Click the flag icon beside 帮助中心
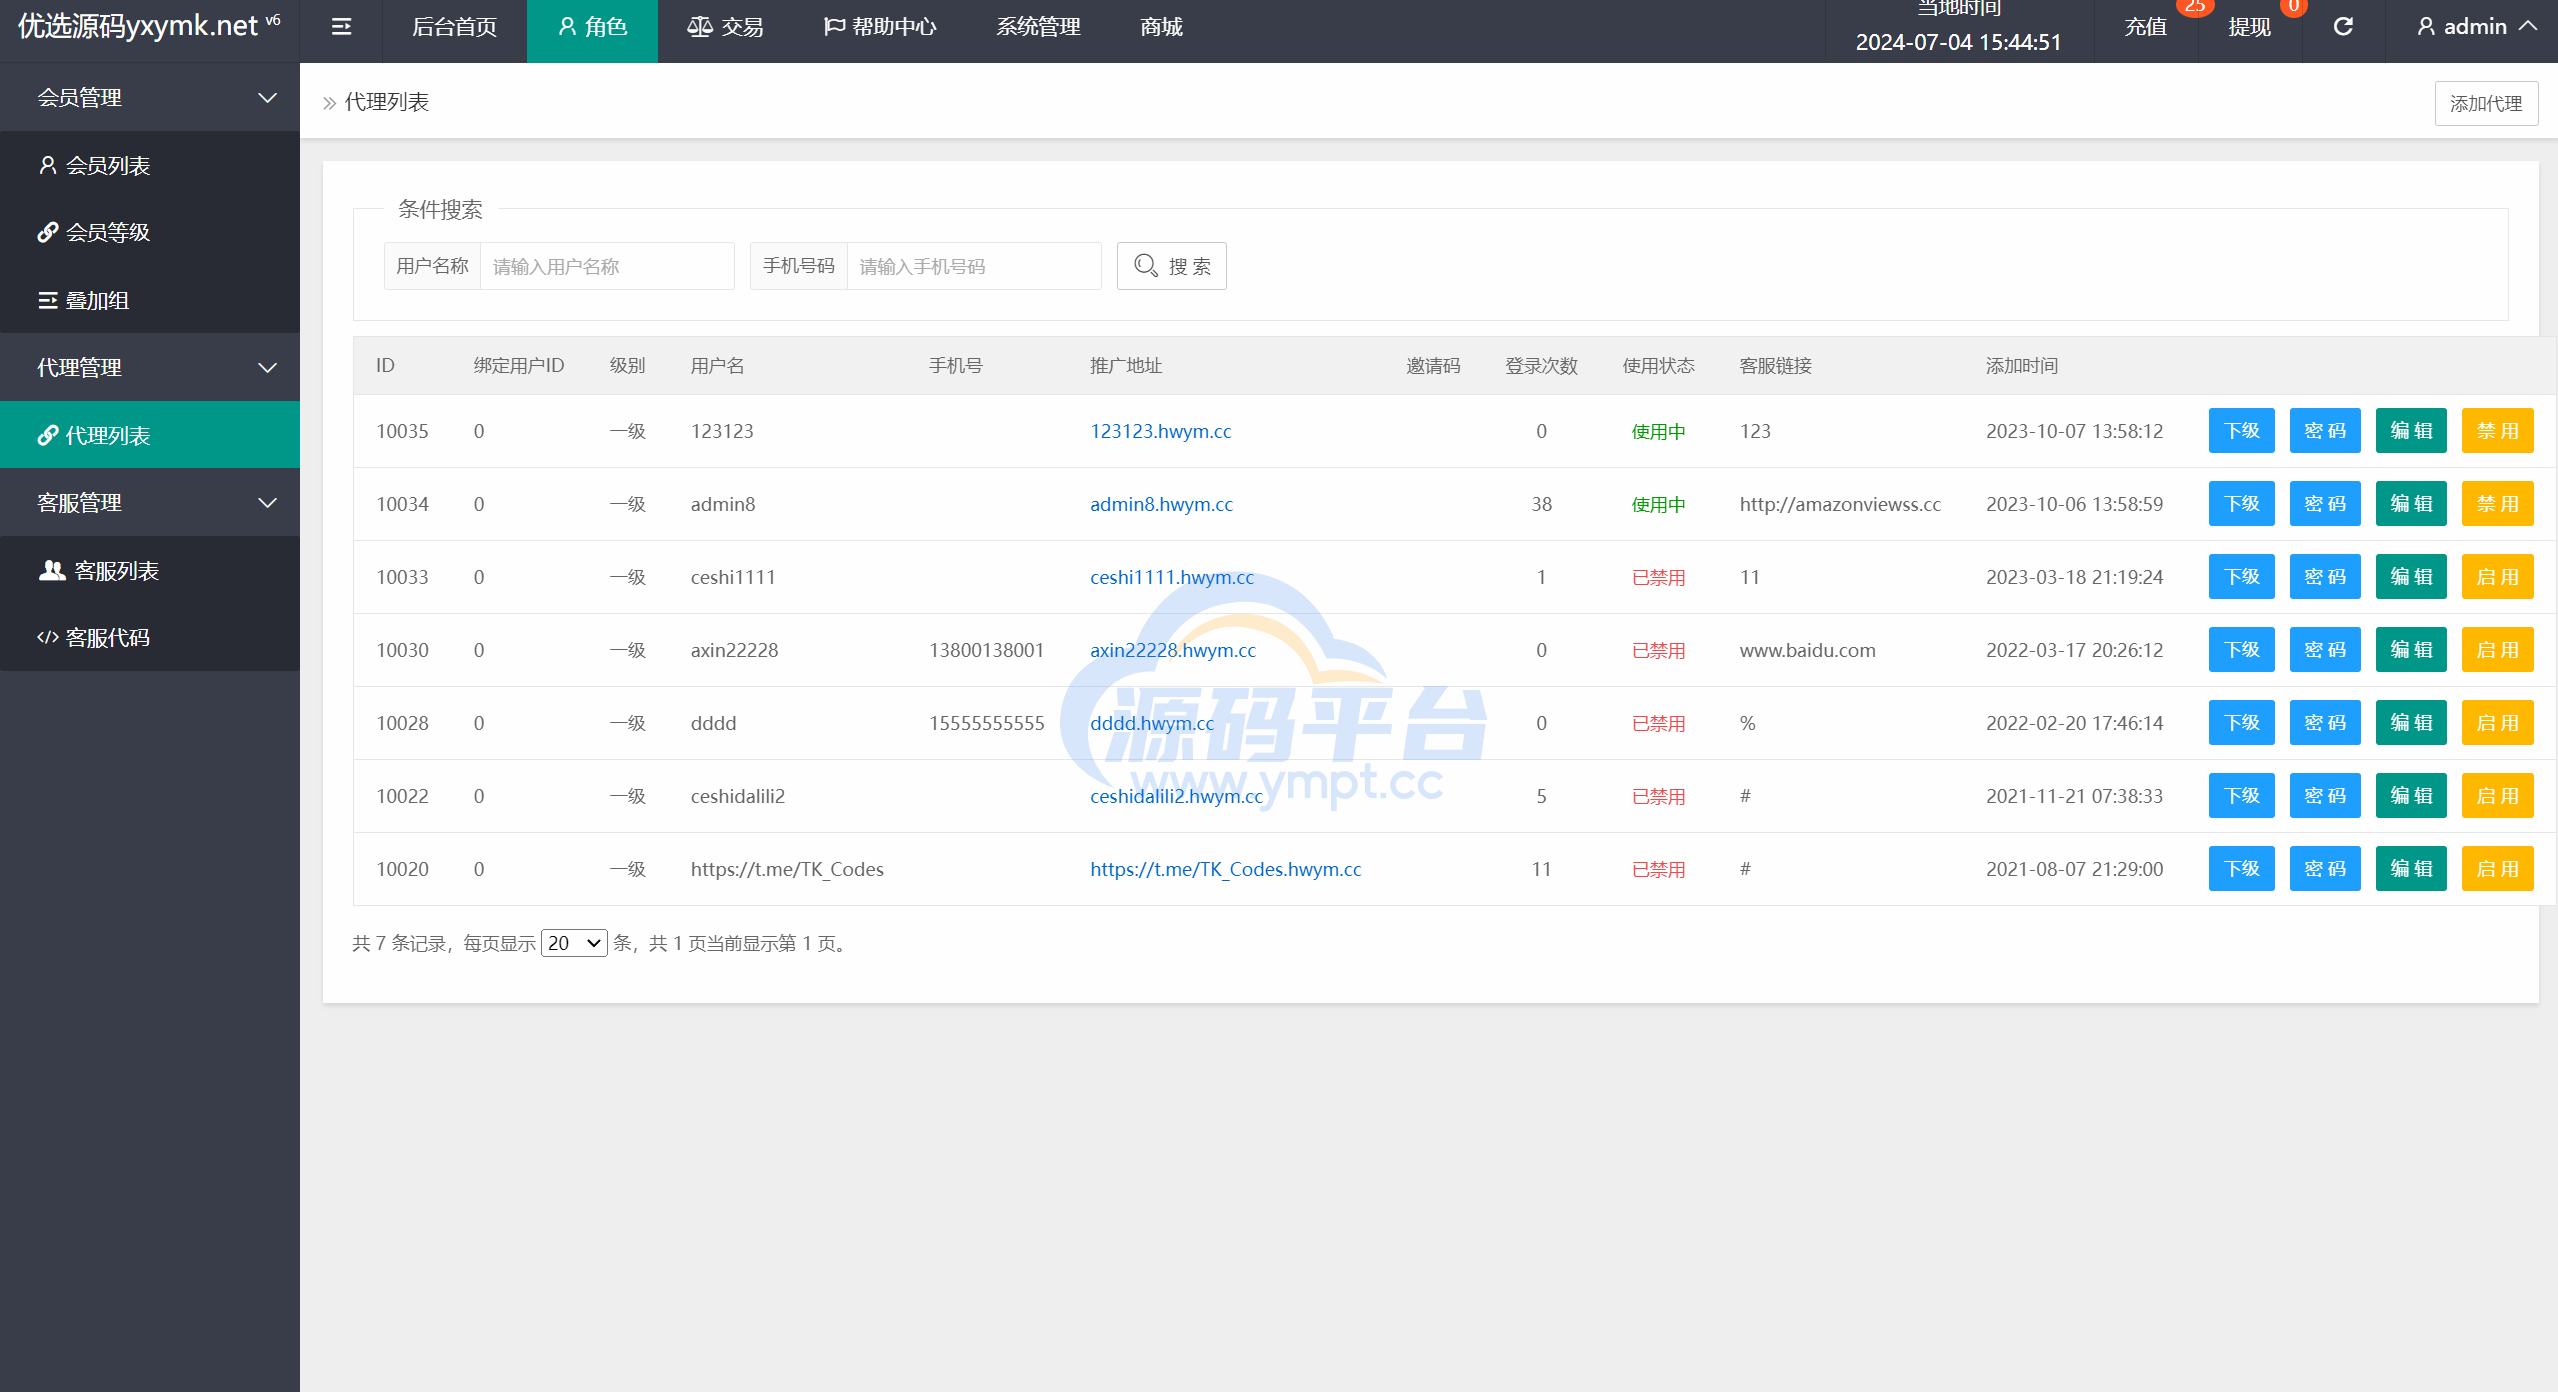 [x=834, y=27]
